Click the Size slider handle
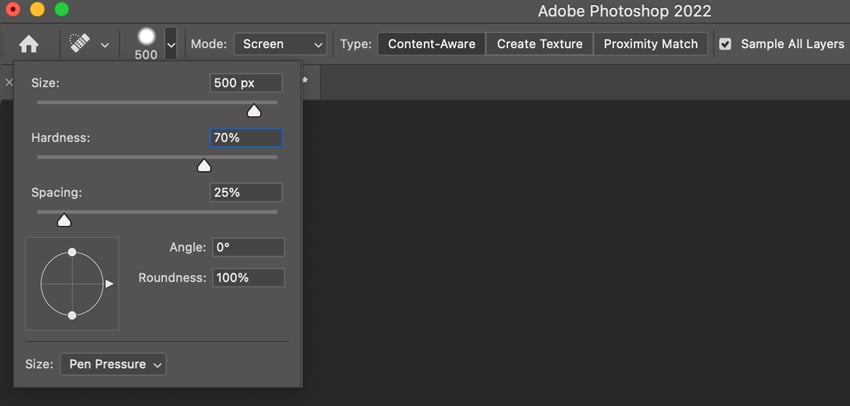 click(254, 111)
